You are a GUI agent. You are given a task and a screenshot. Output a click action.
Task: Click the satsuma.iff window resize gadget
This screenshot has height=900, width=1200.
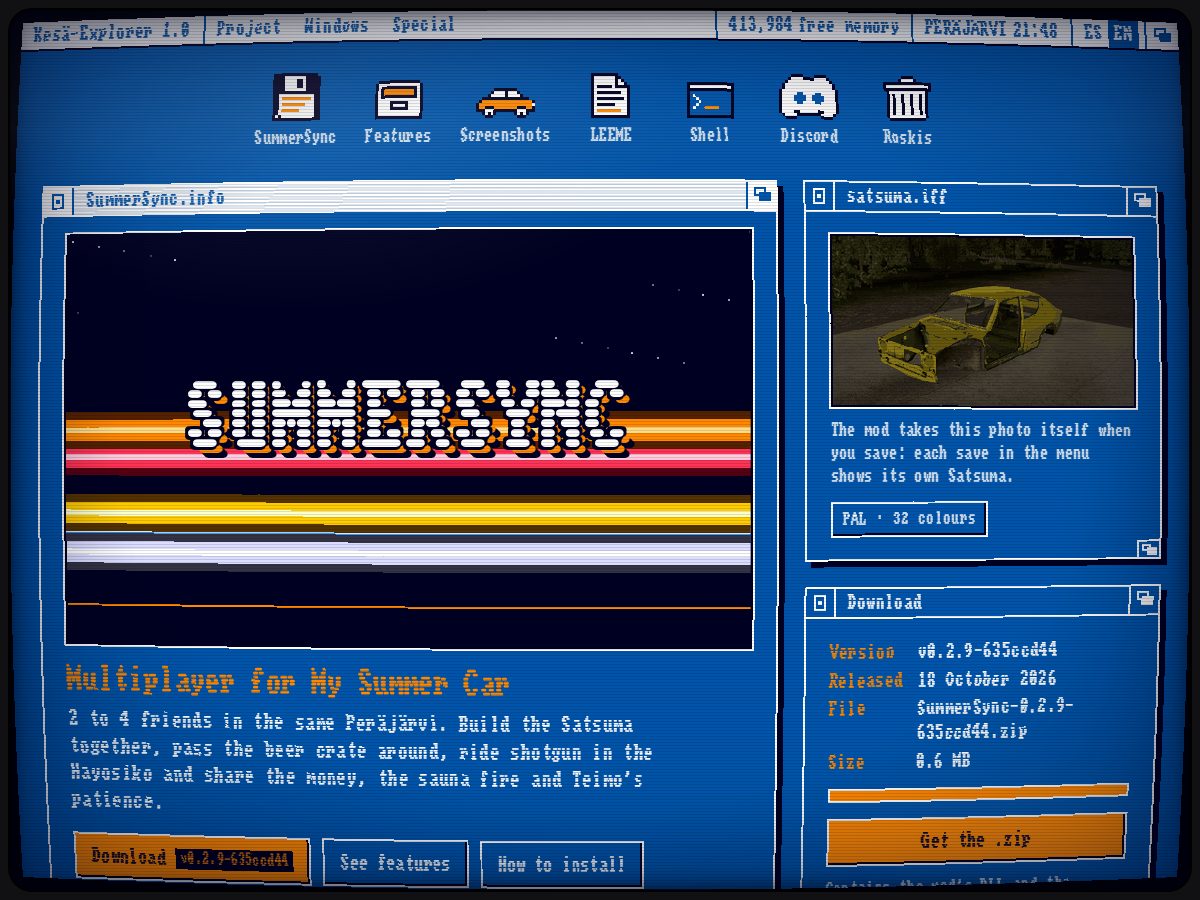tap(1149, 548)
